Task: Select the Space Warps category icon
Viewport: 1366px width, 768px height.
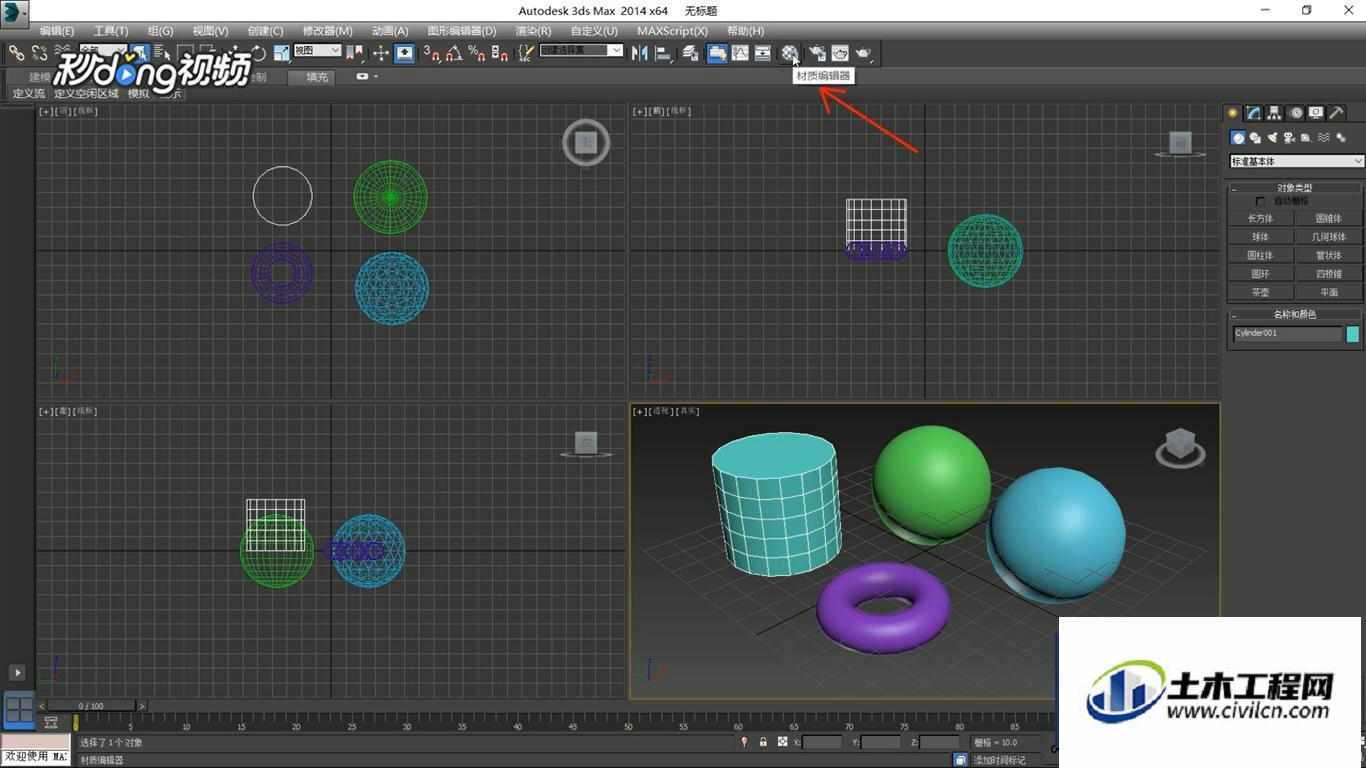Action: point(1324,138)
